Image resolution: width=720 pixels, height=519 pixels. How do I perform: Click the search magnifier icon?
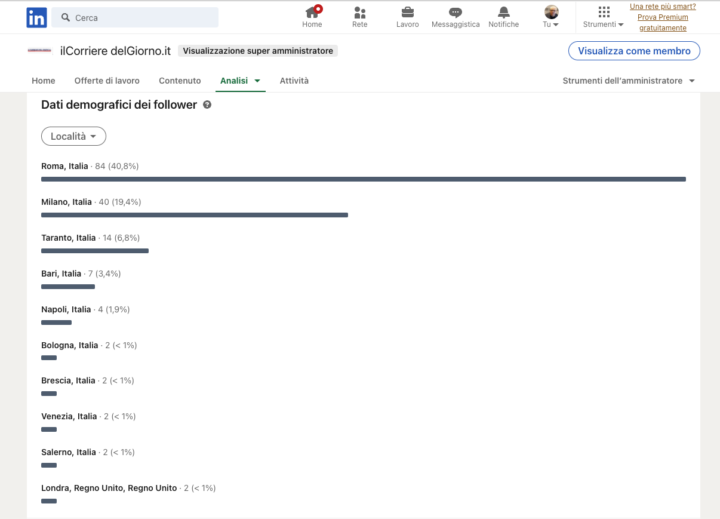tap(66, 17)
